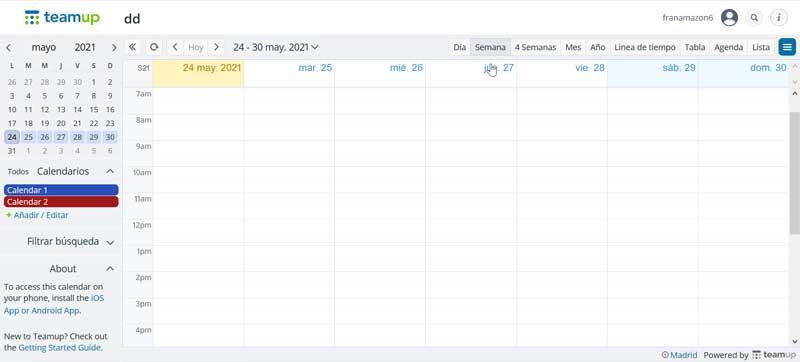The width and height of the screenshot is (800, 362).
Task: Go to next week arrow
Action: coord(216,47)
